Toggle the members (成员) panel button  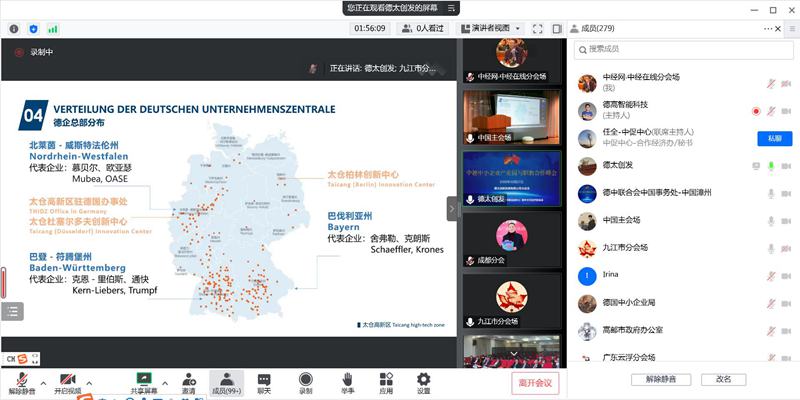(225, 380)
